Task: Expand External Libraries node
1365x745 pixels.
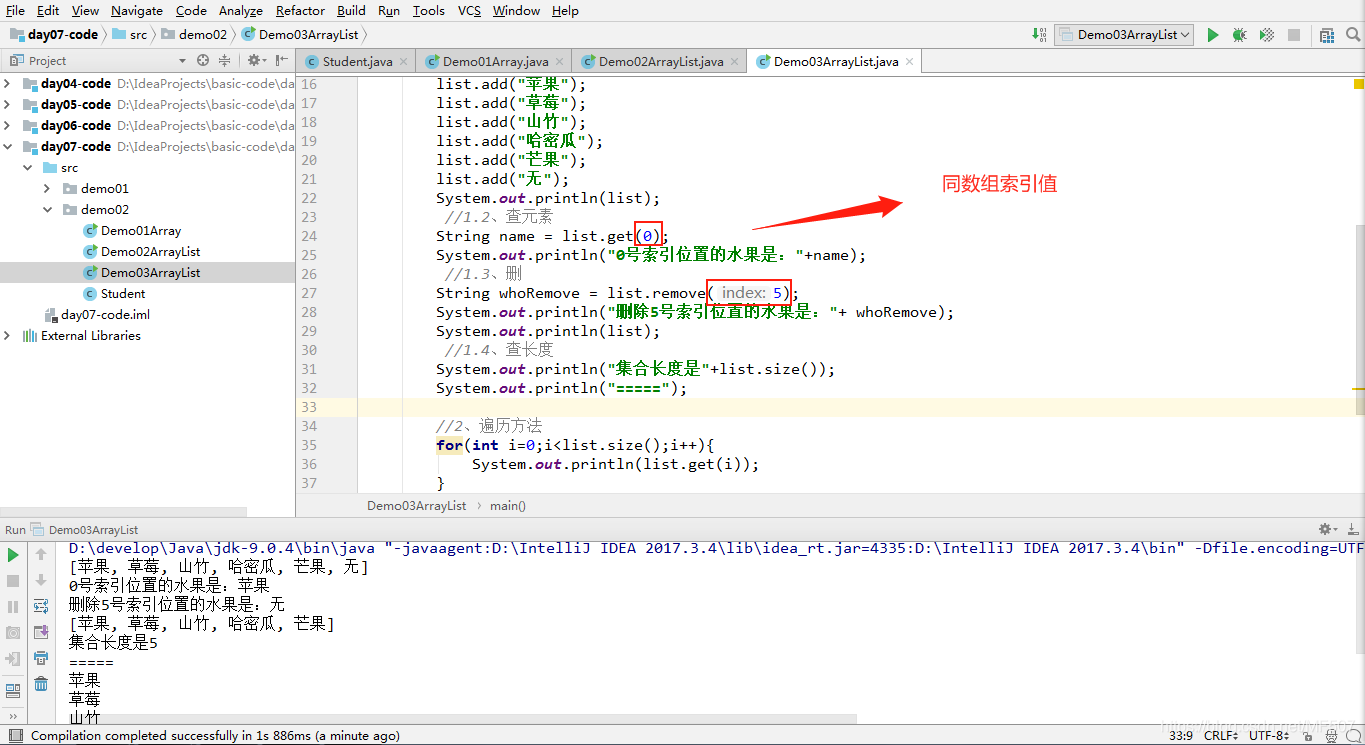Action: (x=8, y=336)
